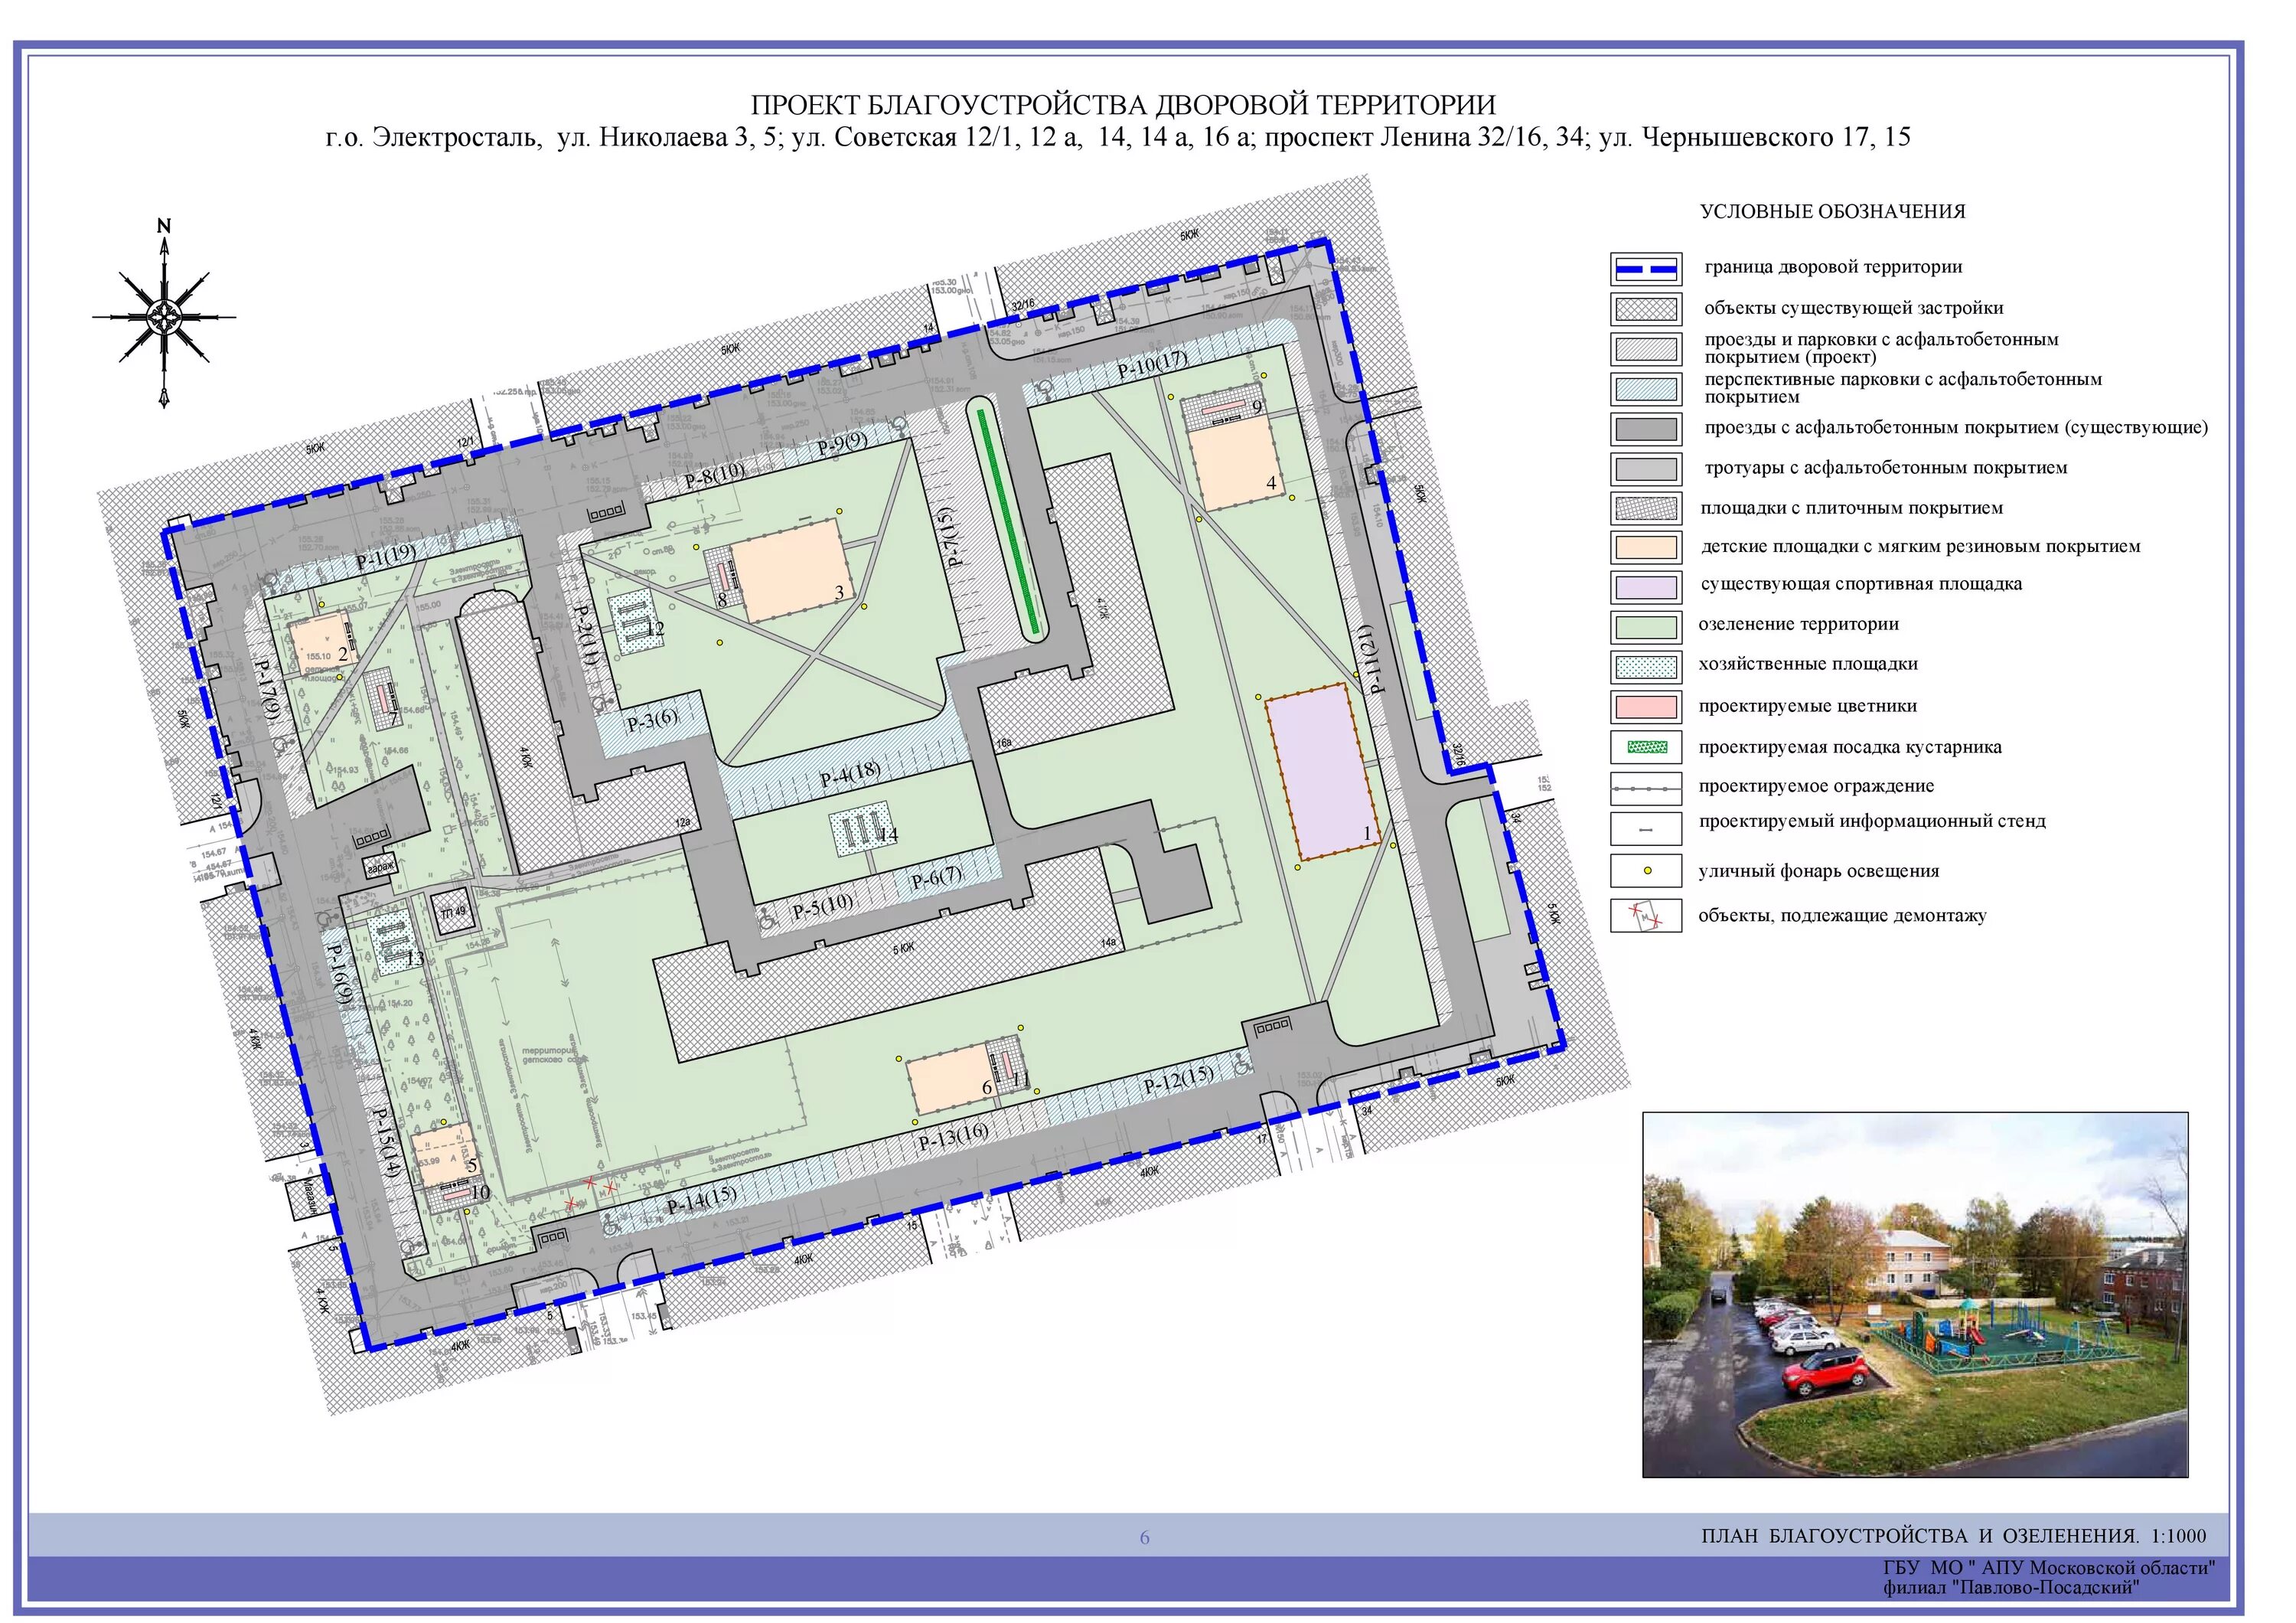Click 'озеленение территории' legend text

[1798, 624]
